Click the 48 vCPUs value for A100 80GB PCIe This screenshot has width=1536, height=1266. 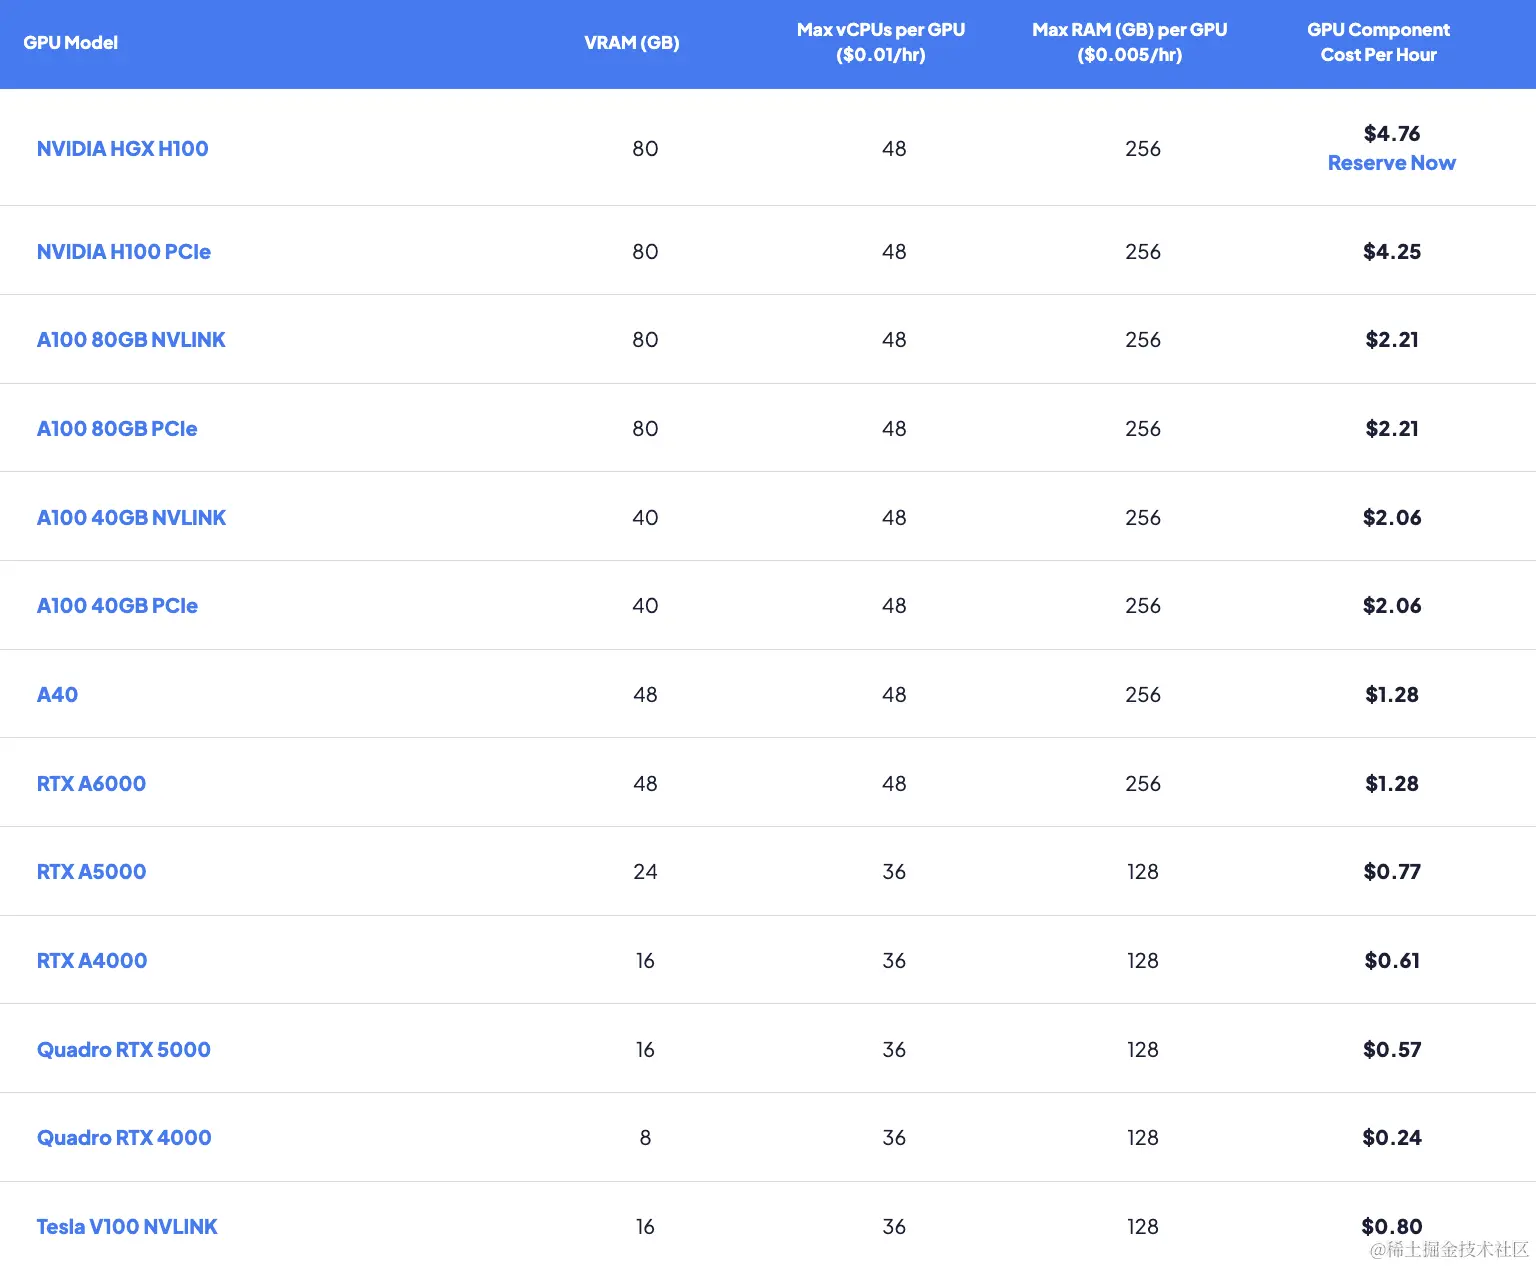click(x=894, y=428)
